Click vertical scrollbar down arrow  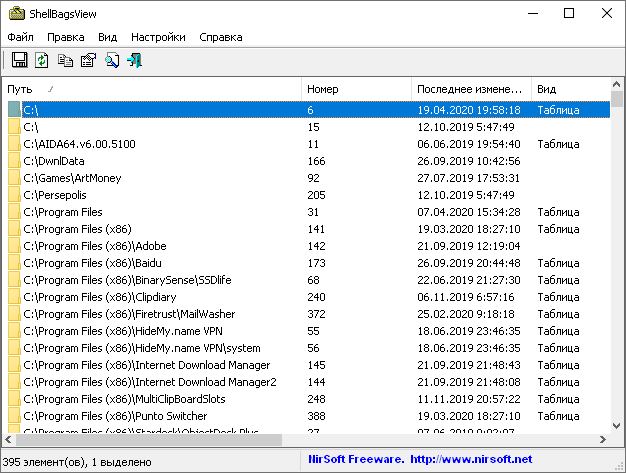[616, 426]
